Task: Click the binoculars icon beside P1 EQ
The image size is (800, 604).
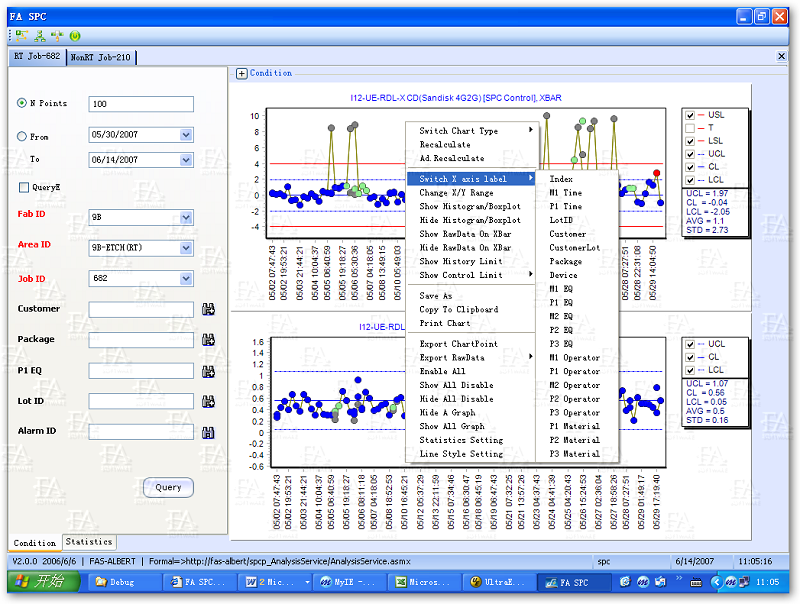Action: click(x=208, y=371)
